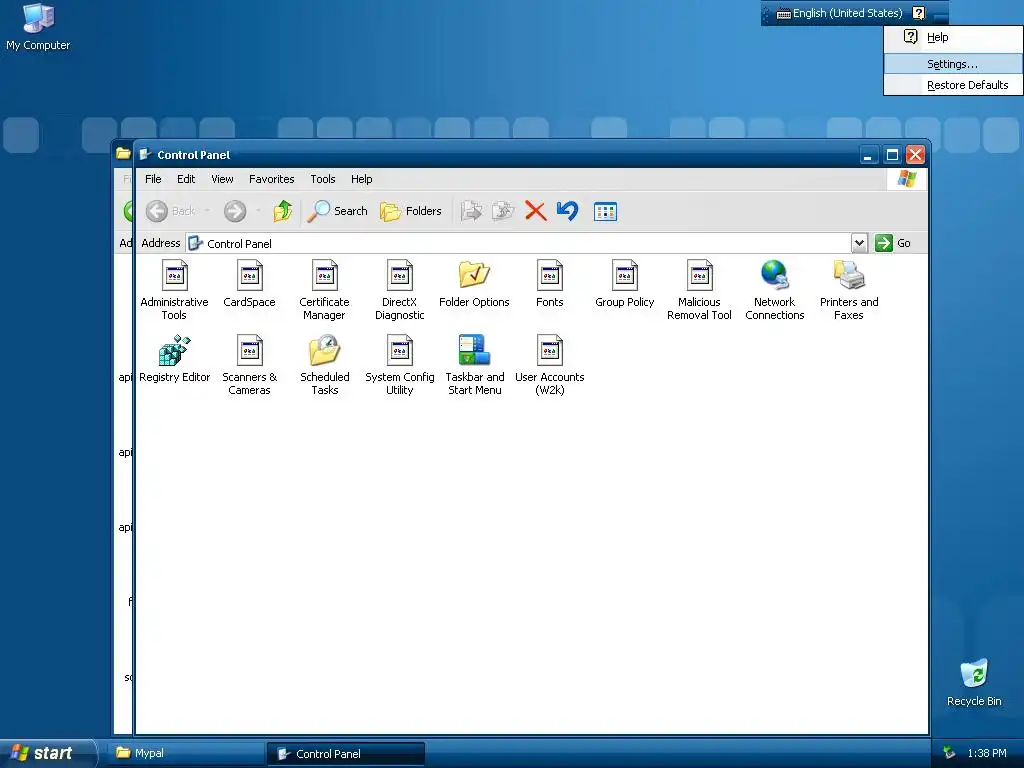This screenshot has height=768, width=1024.
Task: Choose Help in language bar menu
Action: pos(953,37)
